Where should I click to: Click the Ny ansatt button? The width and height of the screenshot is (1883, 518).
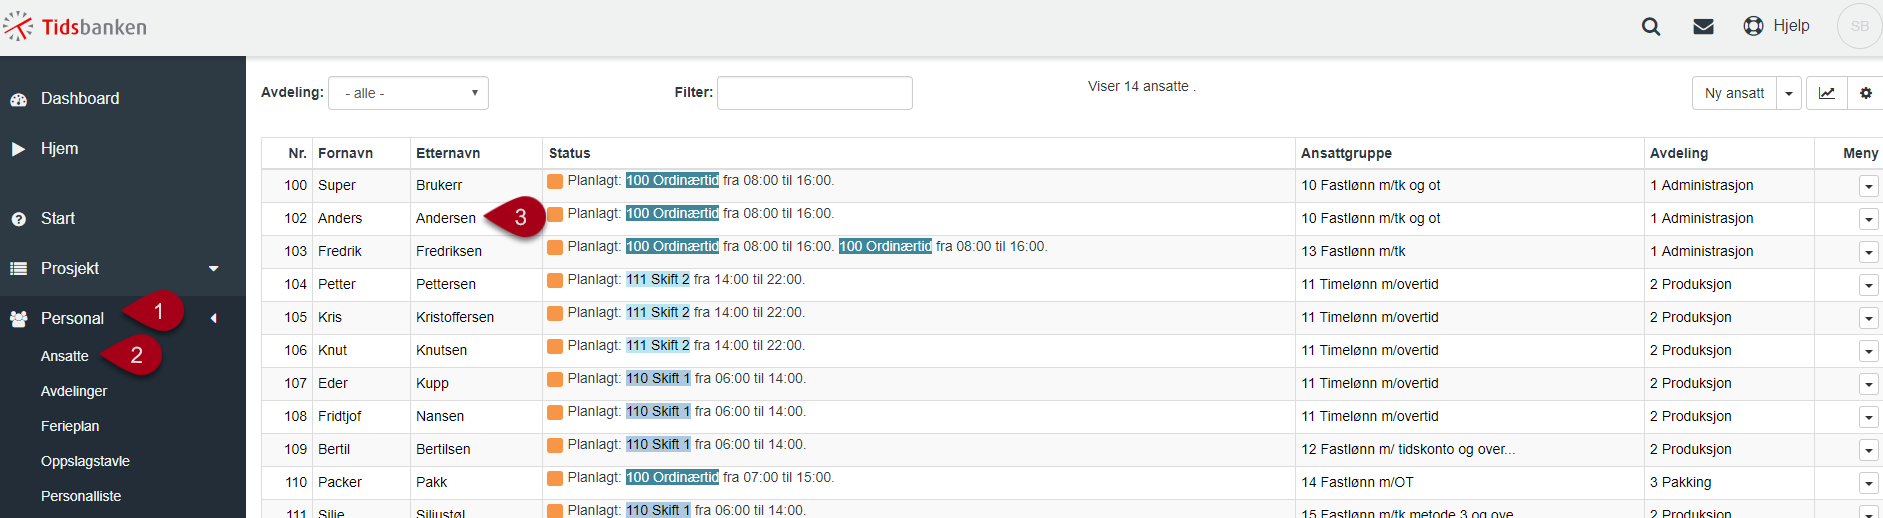click(1734, 93)
